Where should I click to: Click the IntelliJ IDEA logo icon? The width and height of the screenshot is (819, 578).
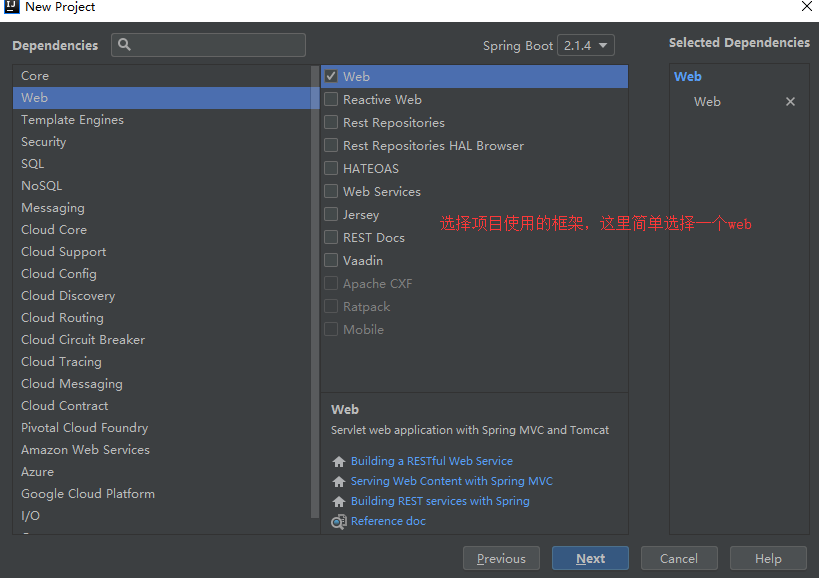coord(11,6)
